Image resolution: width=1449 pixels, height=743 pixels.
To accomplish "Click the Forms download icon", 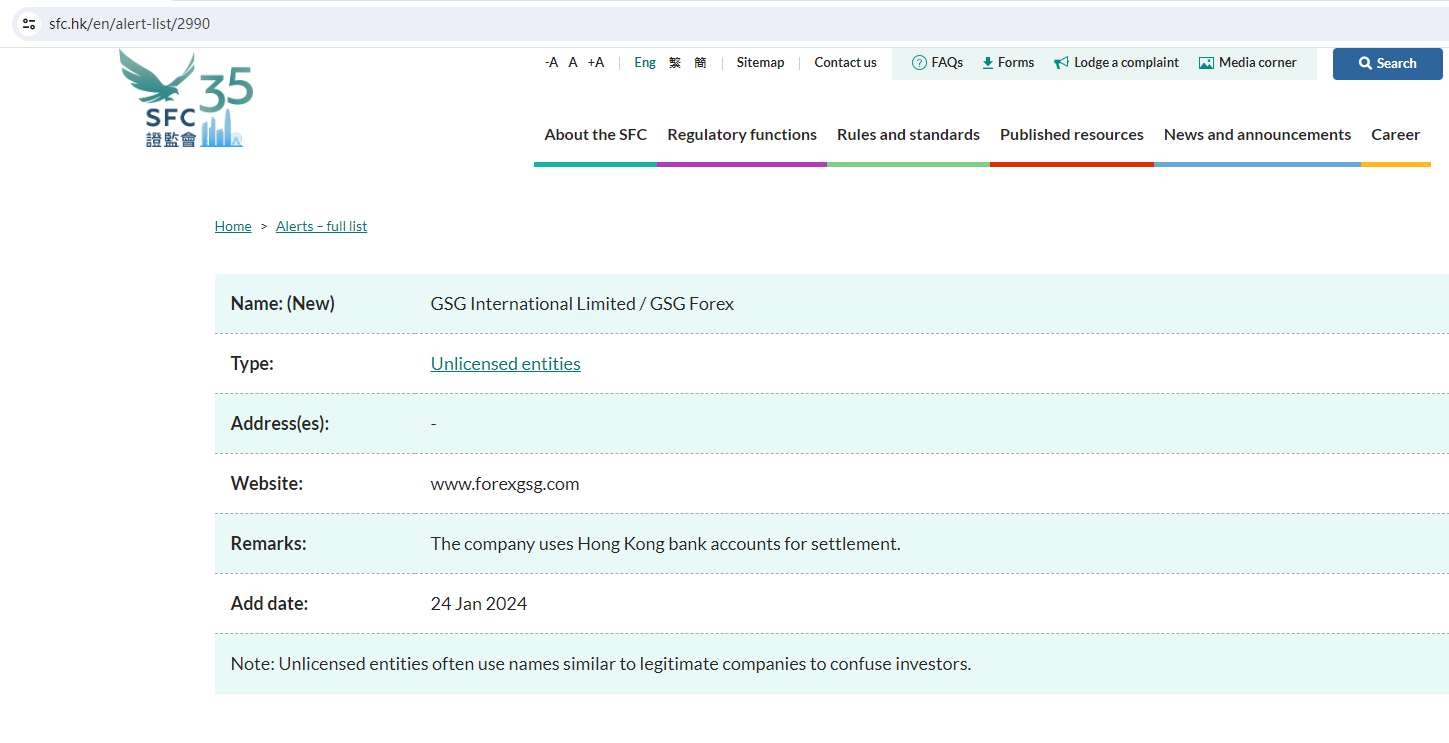I will (x=987, y=63).
